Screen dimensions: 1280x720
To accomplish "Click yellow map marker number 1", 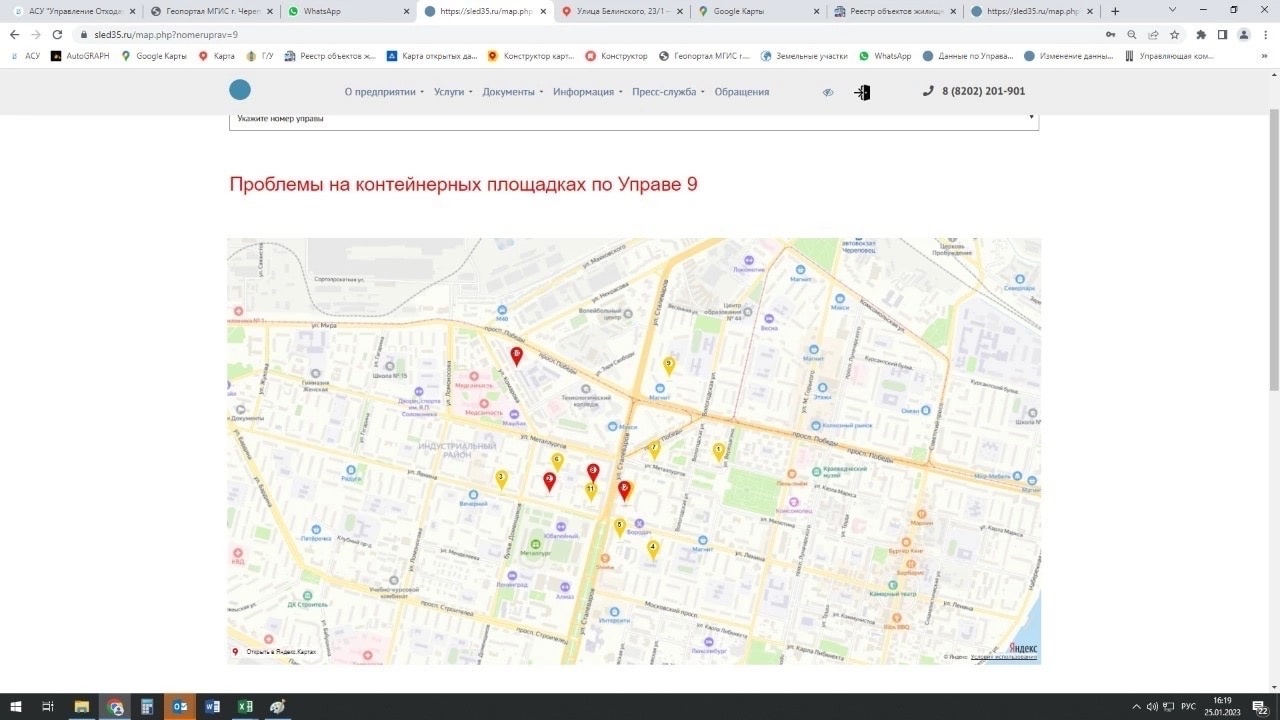I will pyautogui.click(x=718, y=451).
